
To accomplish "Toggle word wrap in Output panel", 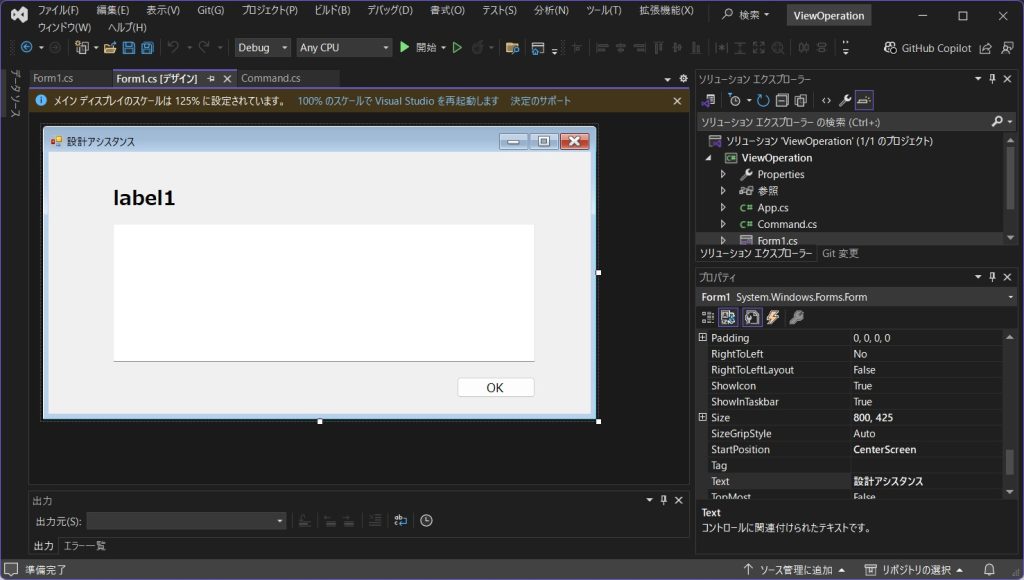I will pyautogui.click(x=400, y=520).
